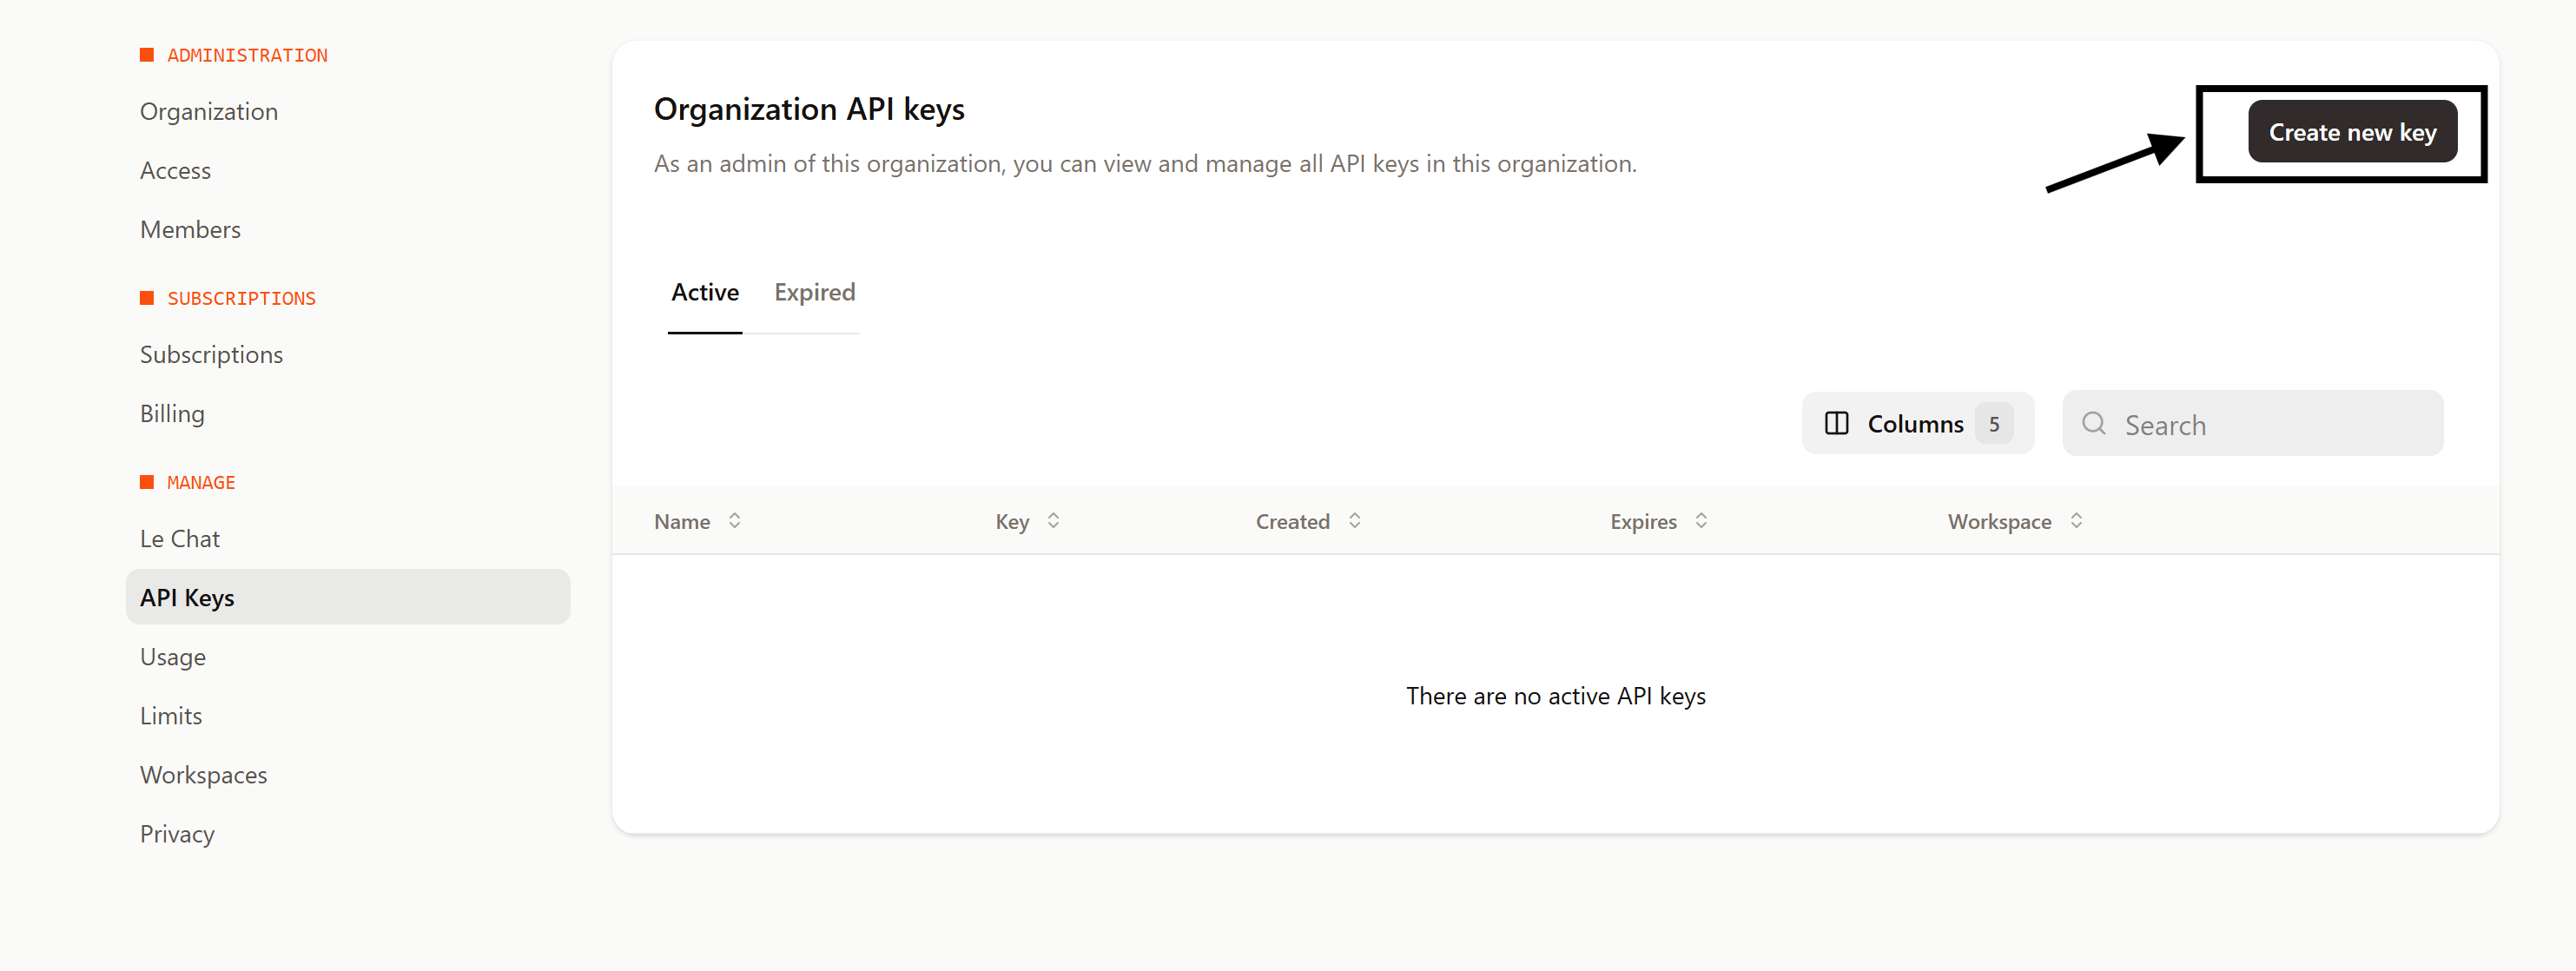Go to Workspaces
Screen dimensions: 2576x971
203,775
